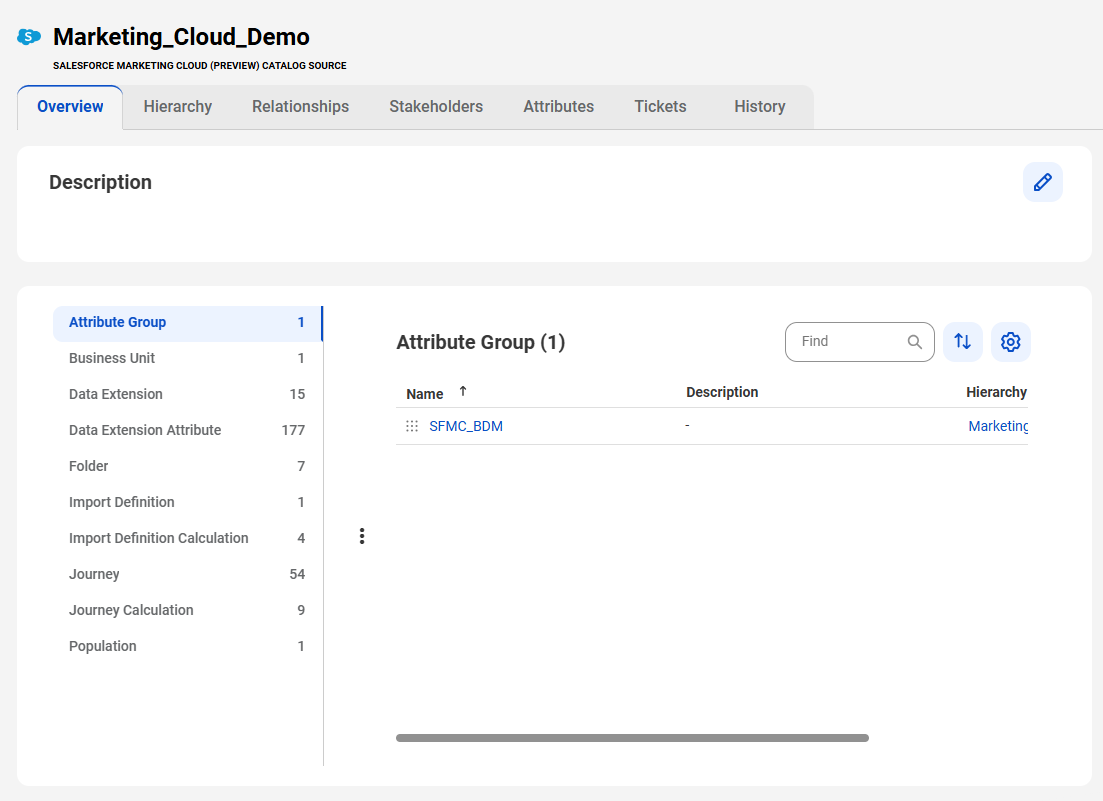This screenshot has height=801, width=1103.
Task: Select Import Definition category
Action: pyautogui.click(x=187, y=502)
